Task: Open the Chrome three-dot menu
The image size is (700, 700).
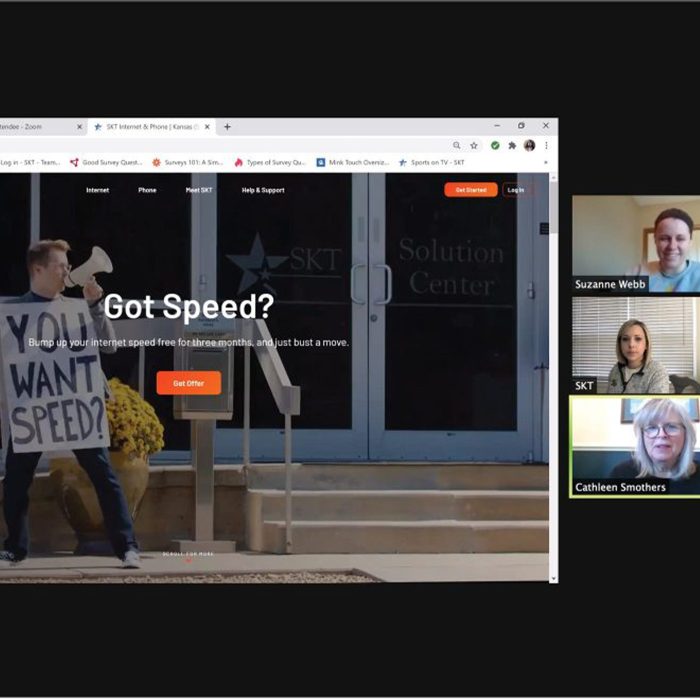Action: click(x=546, y=145)
